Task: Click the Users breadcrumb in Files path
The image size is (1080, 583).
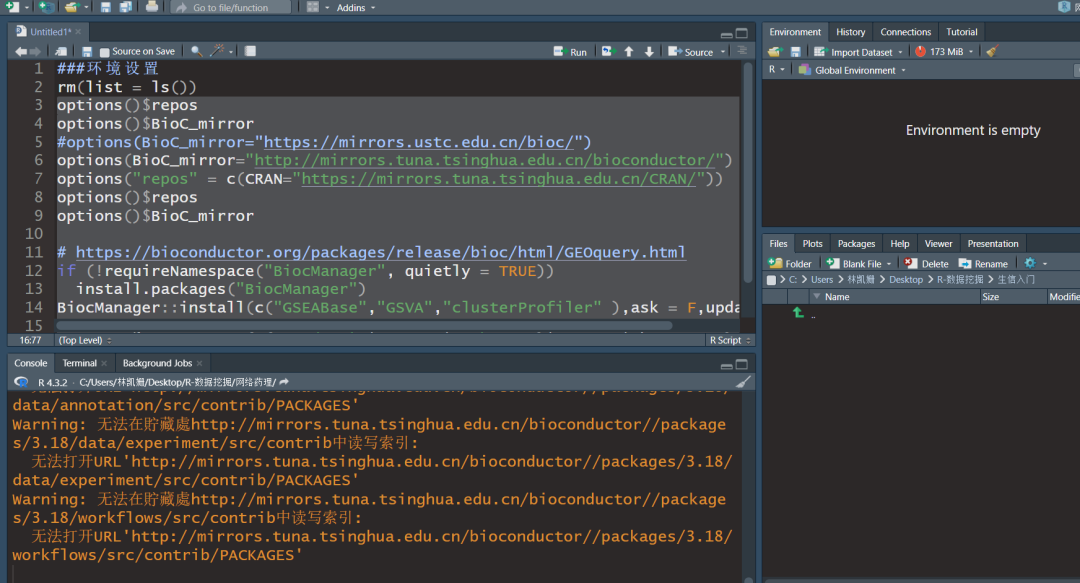Action: click(x=822, y=280)
